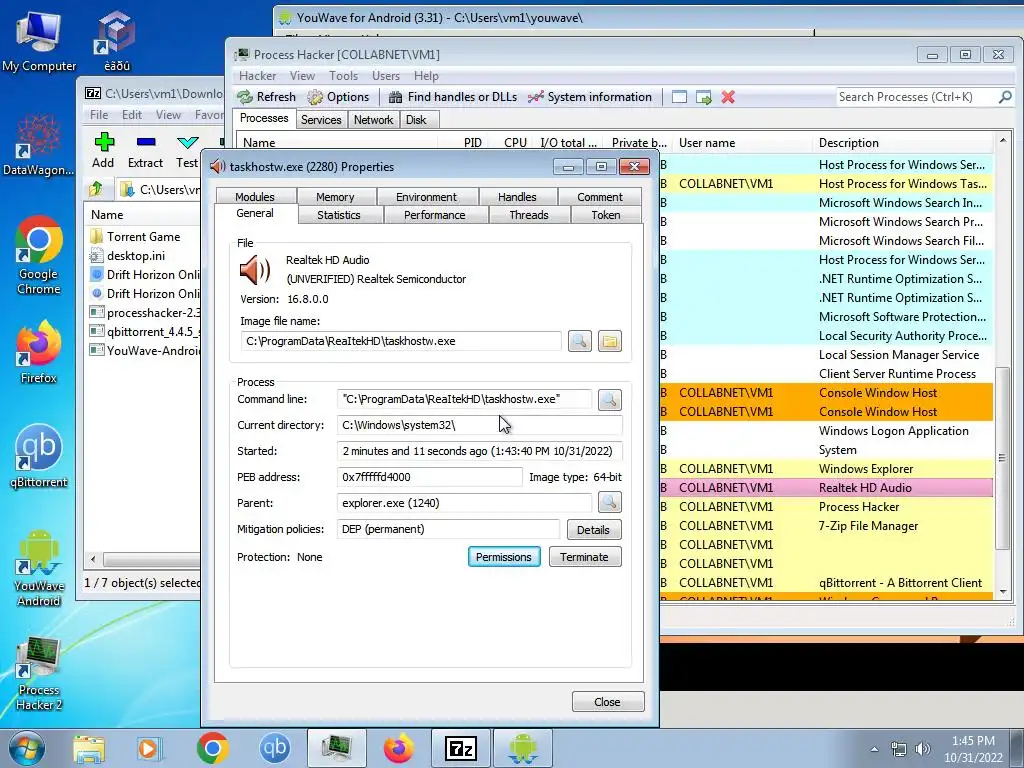Click the search magnifier in Search Processes box
This screenshot has height=768, width=1024.
(1005, 97)
